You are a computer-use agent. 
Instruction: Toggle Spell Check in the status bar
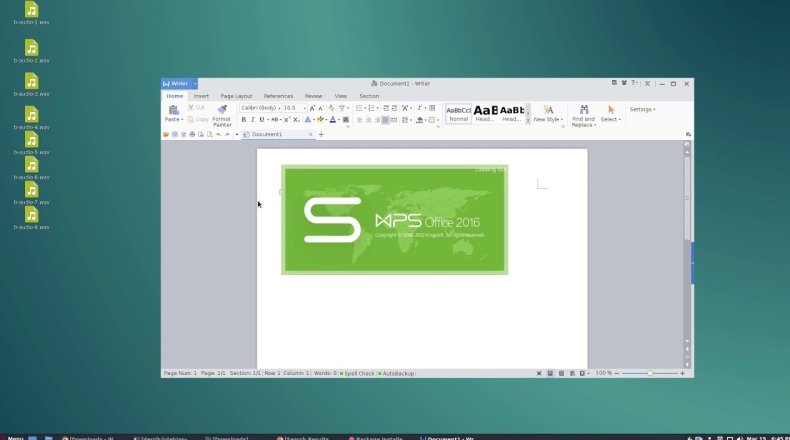click(x=358, y=373)
